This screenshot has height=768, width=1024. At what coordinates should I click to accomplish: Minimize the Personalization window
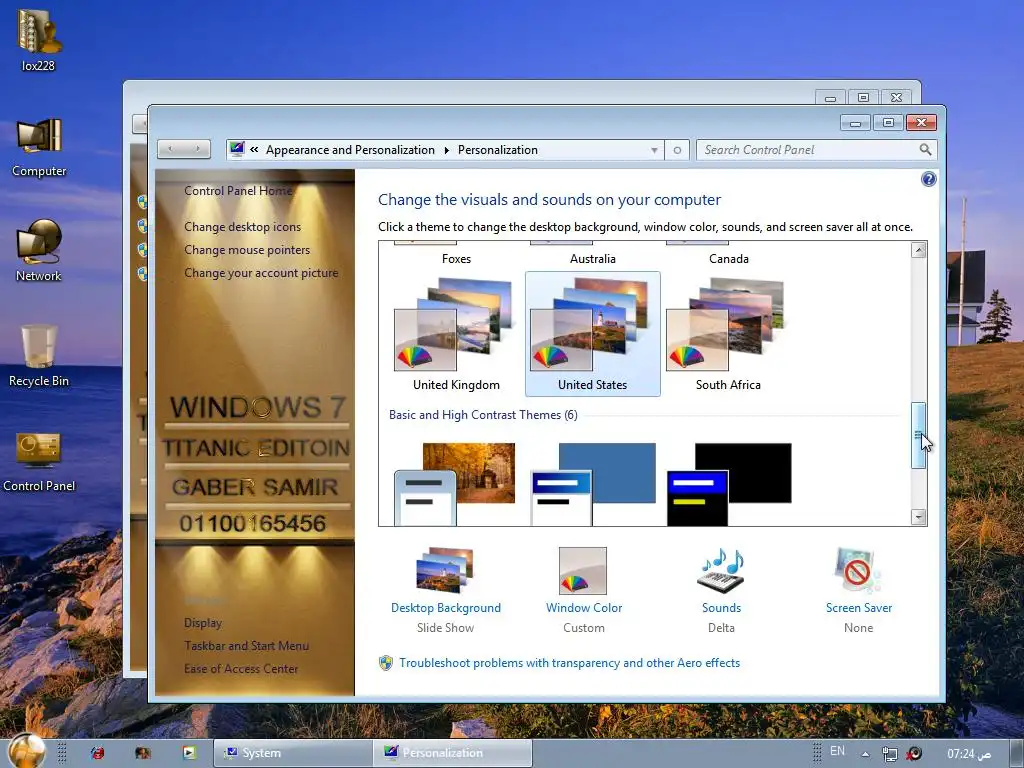point(856,123)
